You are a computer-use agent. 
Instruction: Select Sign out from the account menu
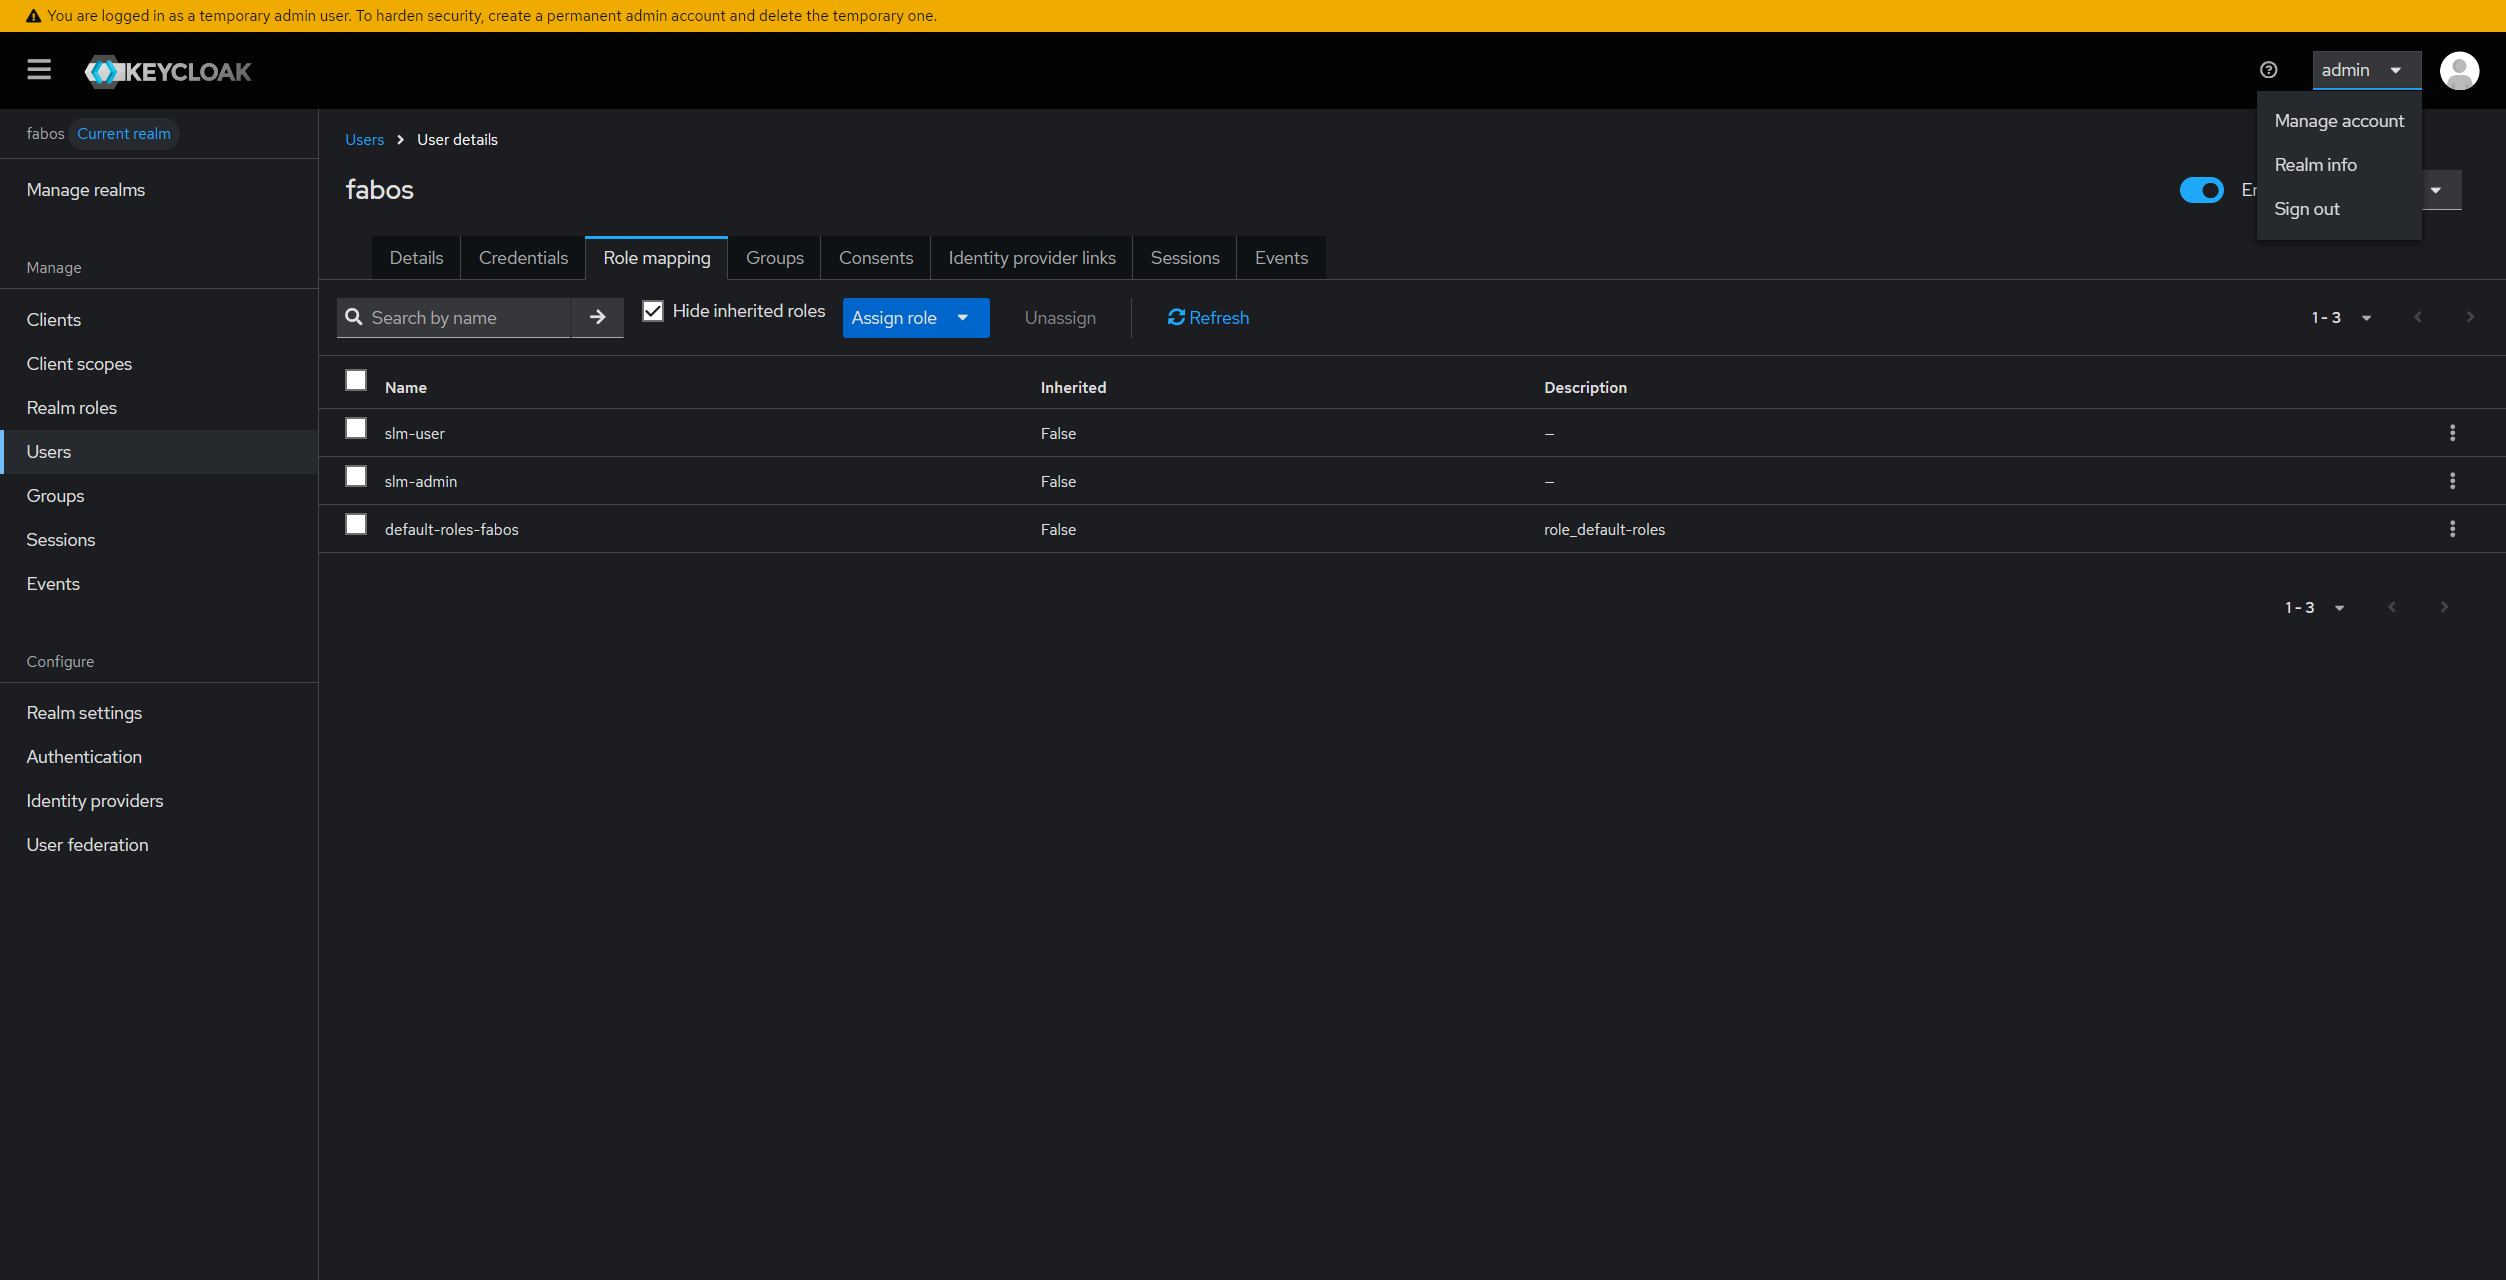coord(2307,209)
